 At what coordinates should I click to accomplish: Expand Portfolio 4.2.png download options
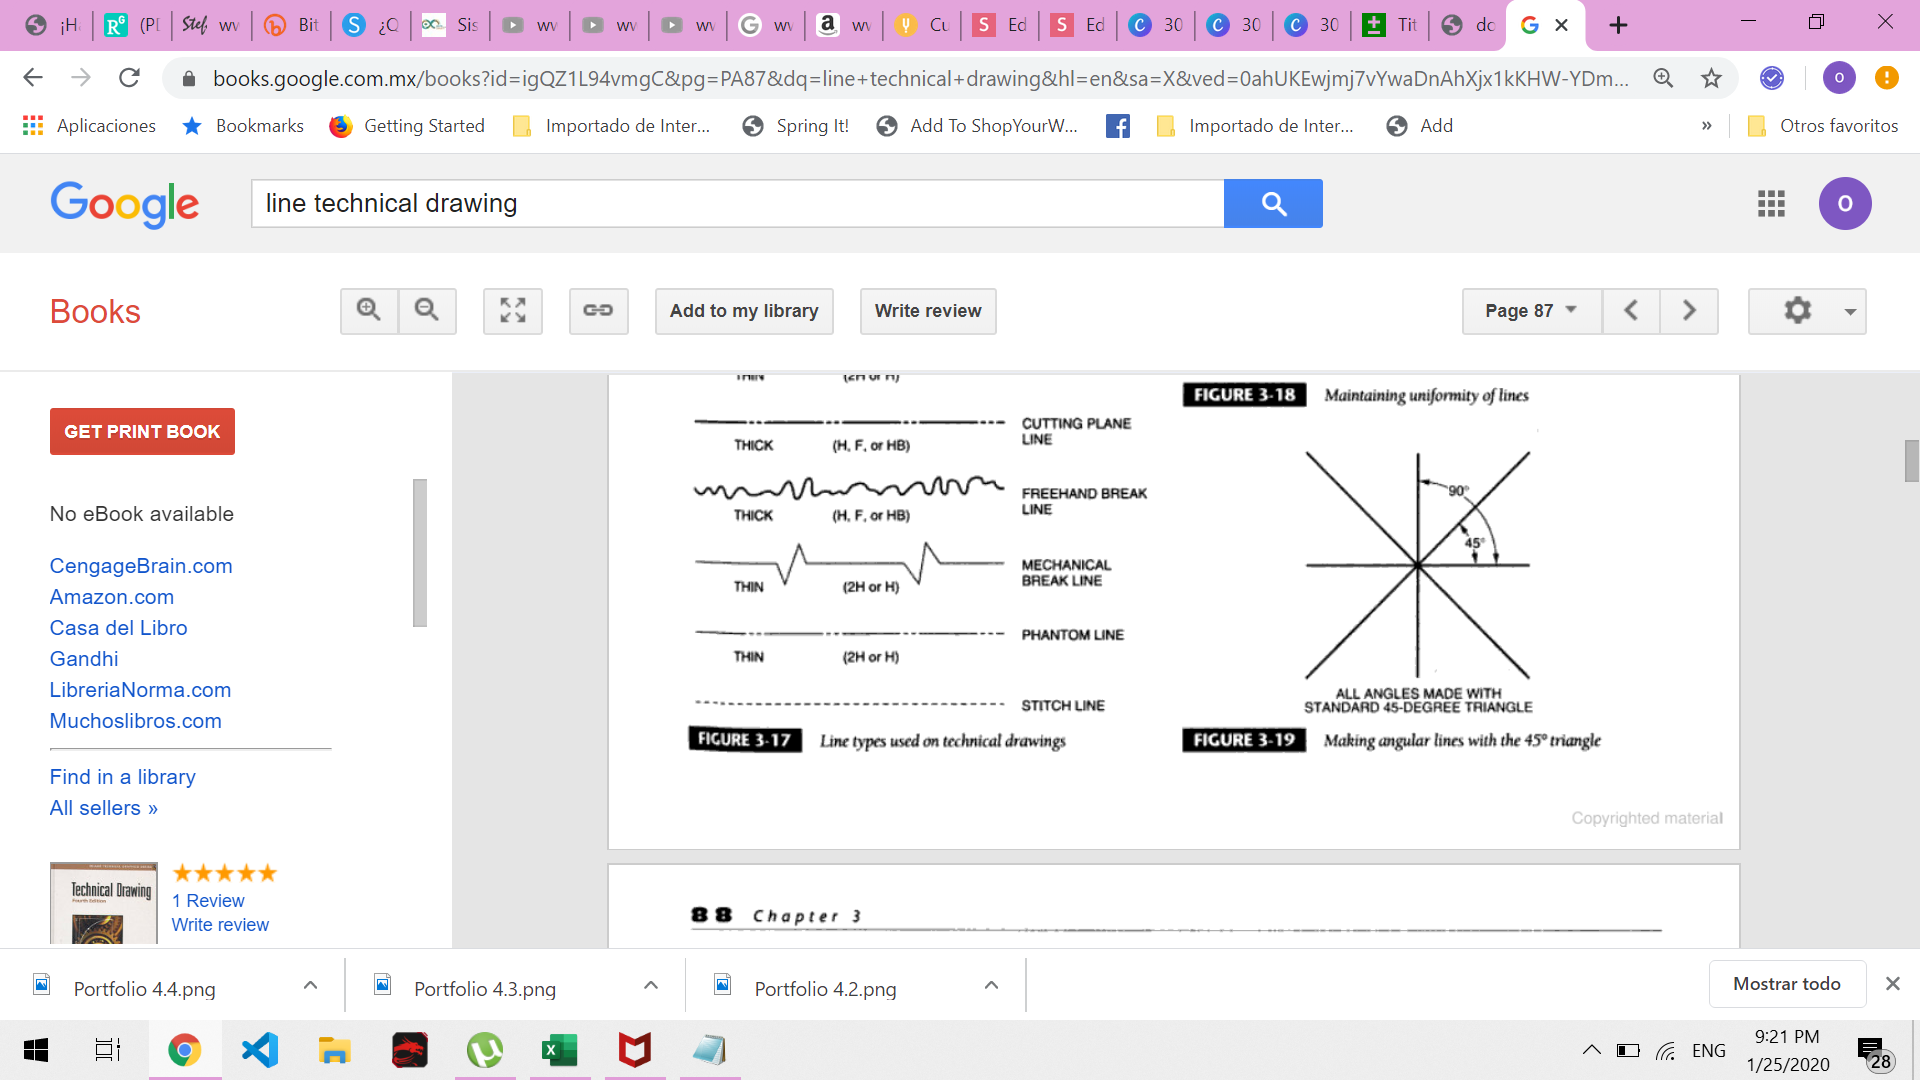click(x=991, y=986)
